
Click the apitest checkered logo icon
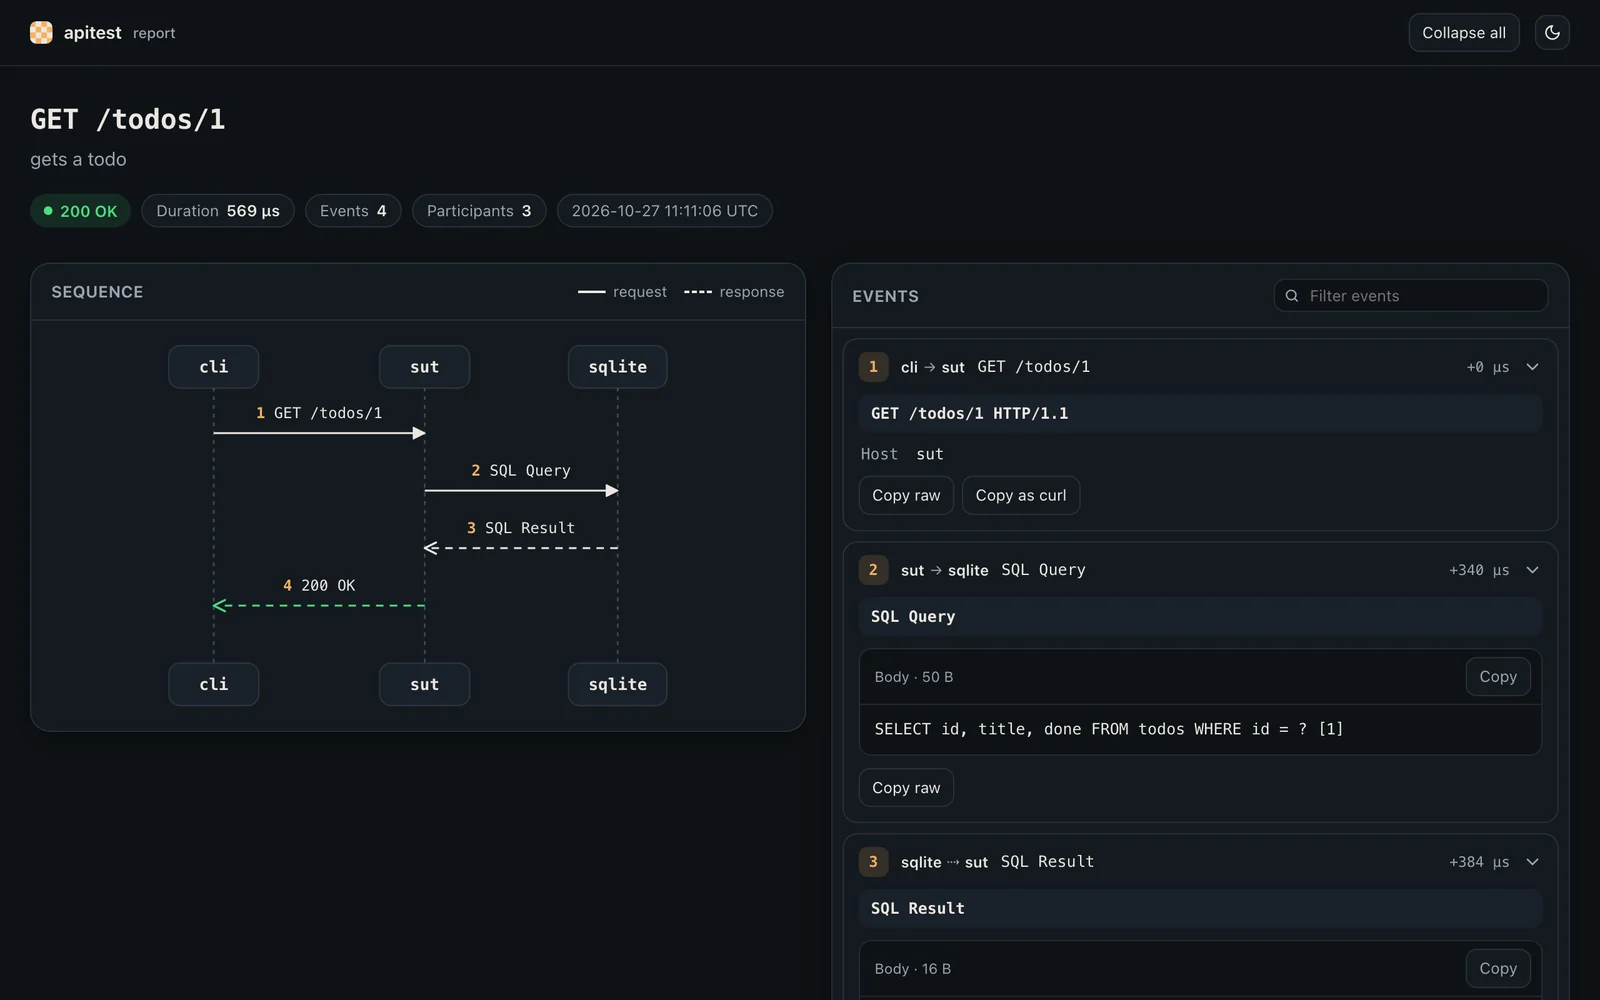tap(41, 33)
